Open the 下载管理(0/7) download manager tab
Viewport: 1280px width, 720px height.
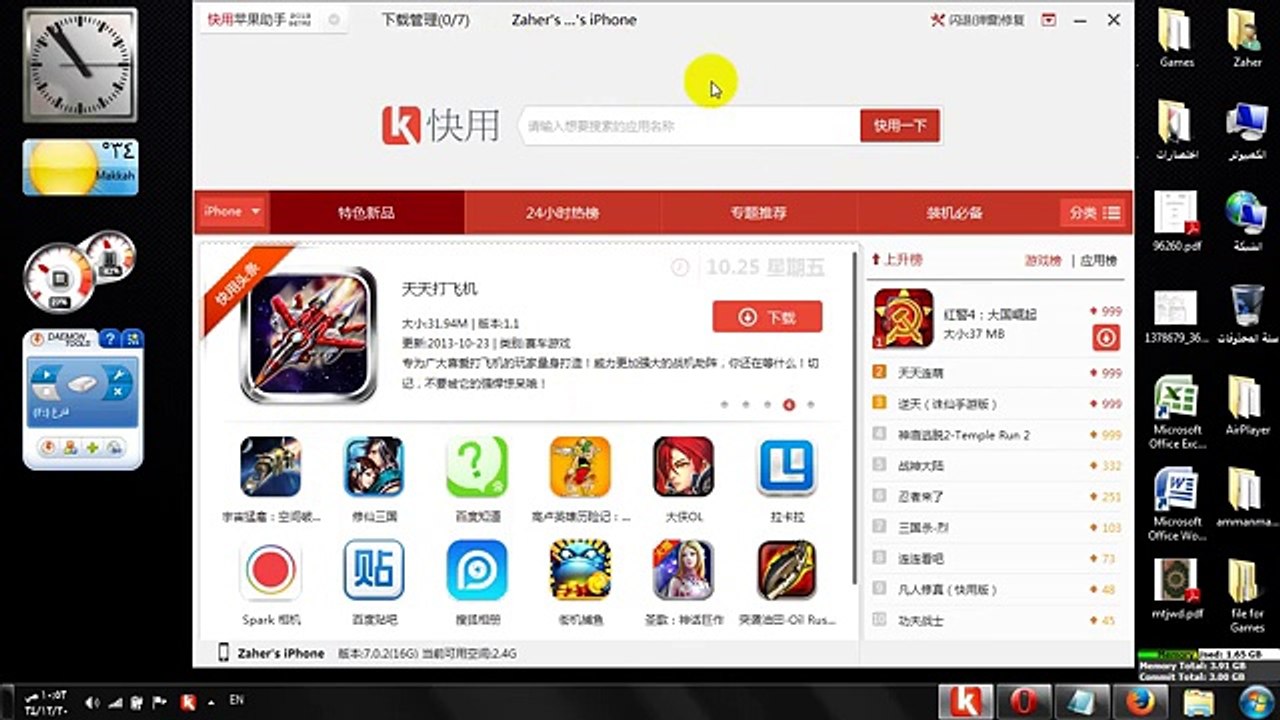(425, 20)
